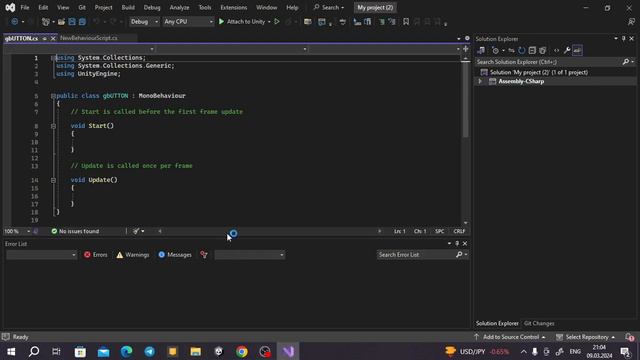Screen dimensions: 640x360
Task: Click in the Search Solution Explorer field
Action: pyautogui.click(x=547, y=62)
